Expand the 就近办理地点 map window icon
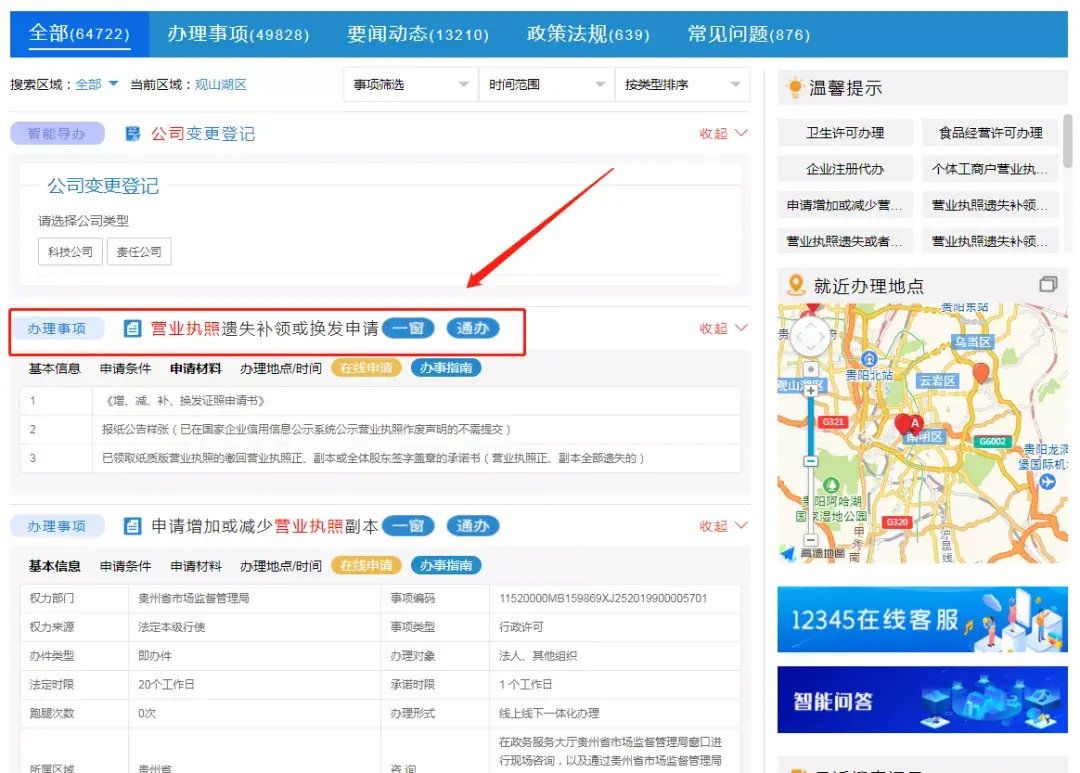1080x773 pixels. [x=1047, y=285]
